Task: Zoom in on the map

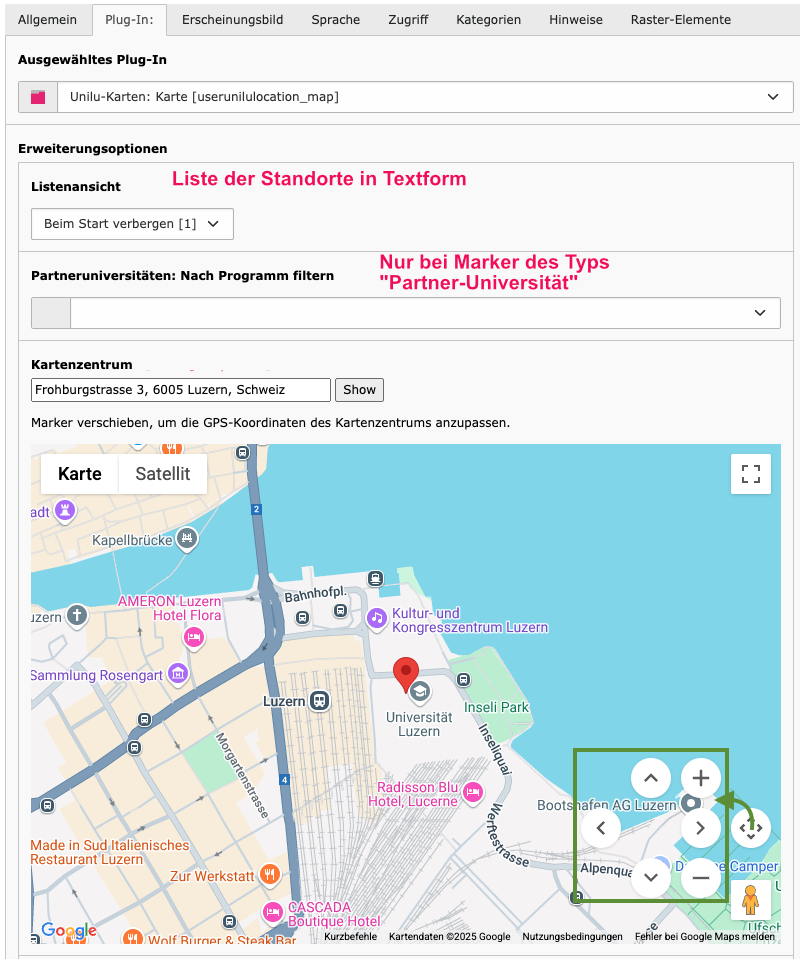Action: [x=701, y=778]
